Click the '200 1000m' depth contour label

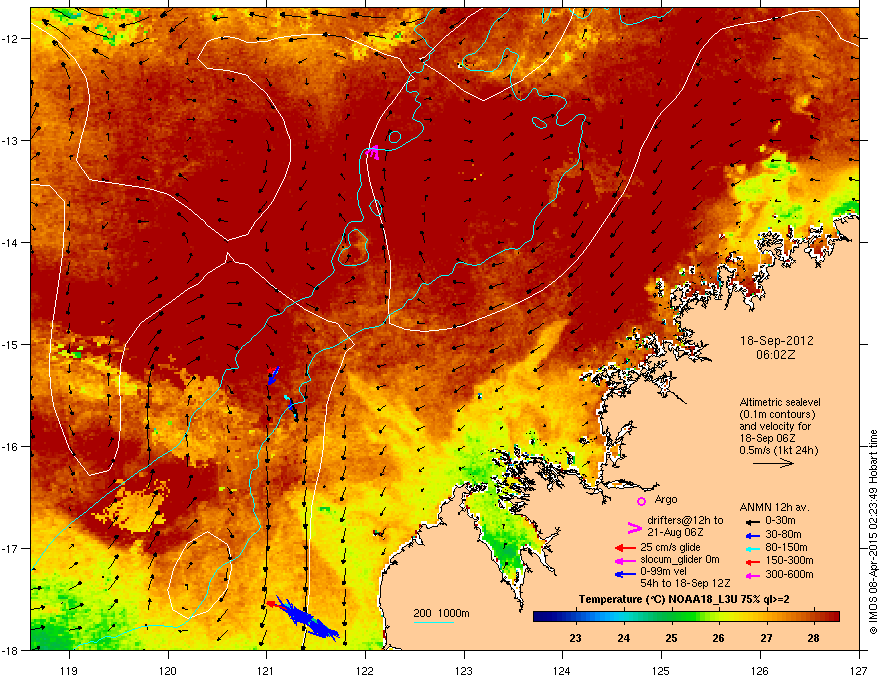click(x=441, y=613)
